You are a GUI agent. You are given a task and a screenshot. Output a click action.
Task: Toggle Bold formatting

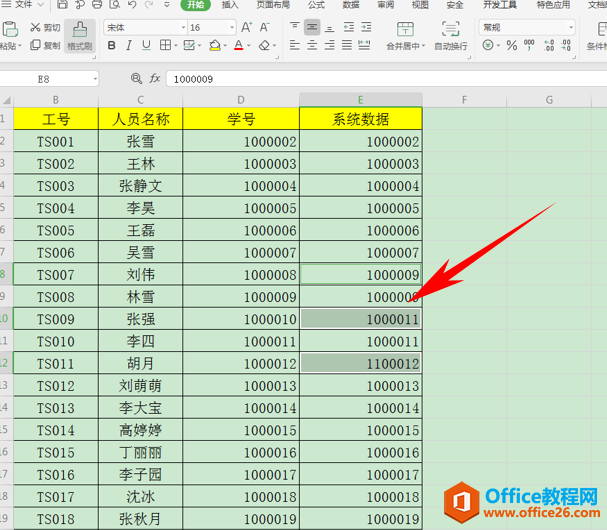tap(111, 45)
